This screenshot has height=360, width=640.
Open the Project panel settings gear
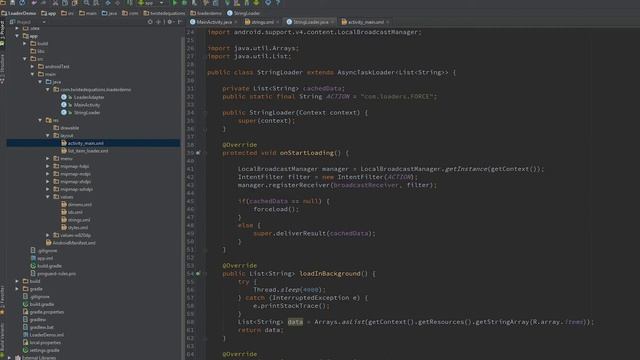pyautogui.click(x=170, y=22)
